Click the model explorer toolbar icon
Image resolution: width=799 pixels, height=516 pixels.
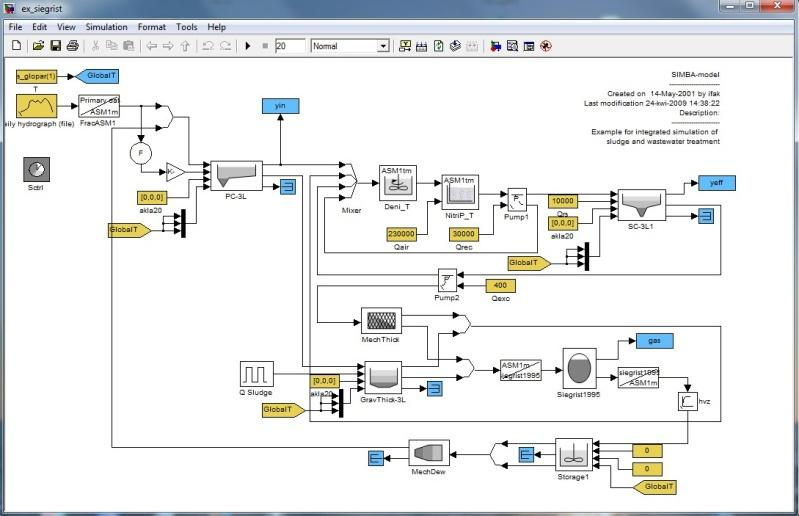point(512,46)
